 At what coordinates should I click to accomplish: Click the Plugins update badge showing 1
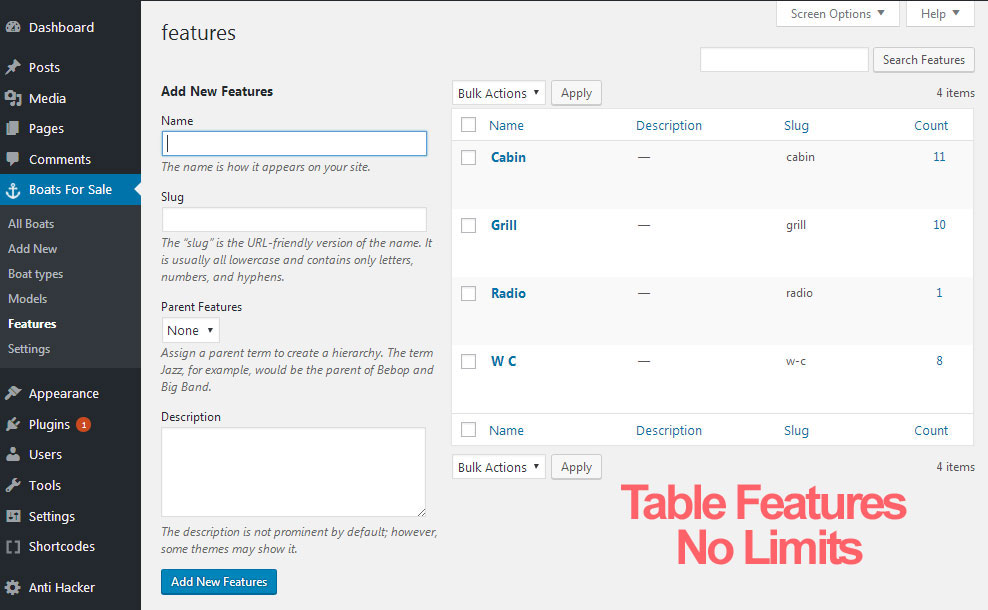(83, 425)
